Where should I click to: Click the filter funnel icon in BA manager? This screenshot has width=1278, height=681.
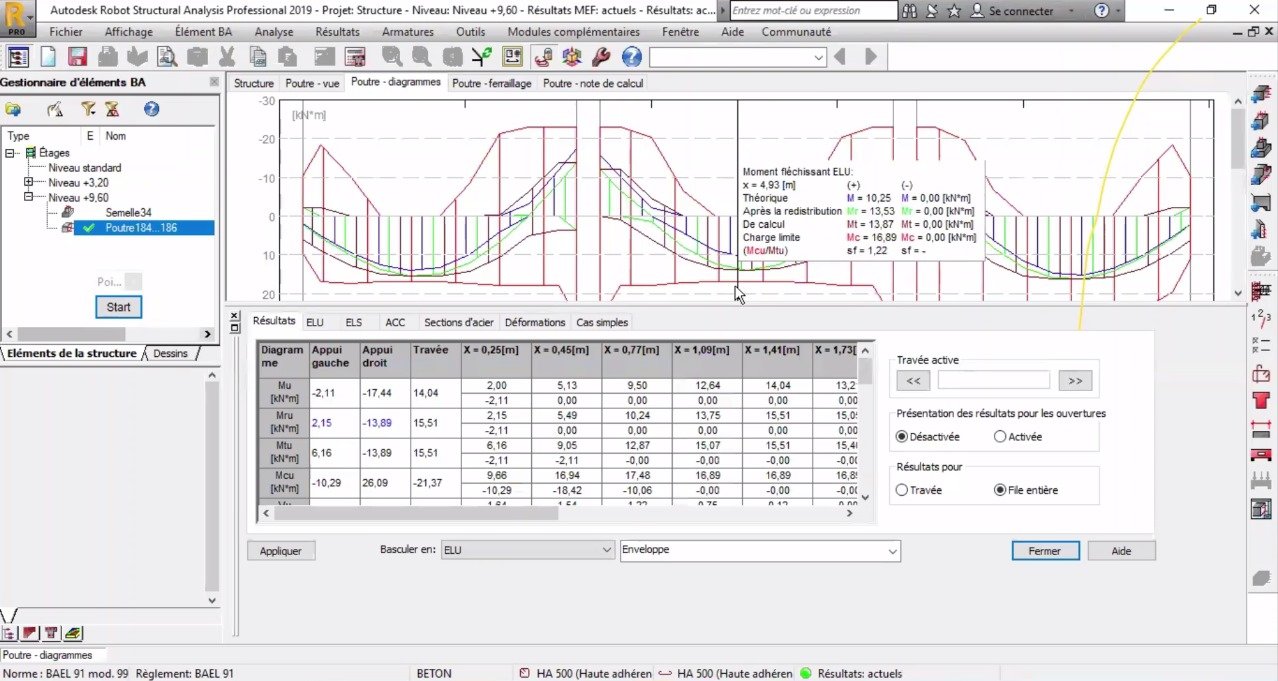click(87, 109)
